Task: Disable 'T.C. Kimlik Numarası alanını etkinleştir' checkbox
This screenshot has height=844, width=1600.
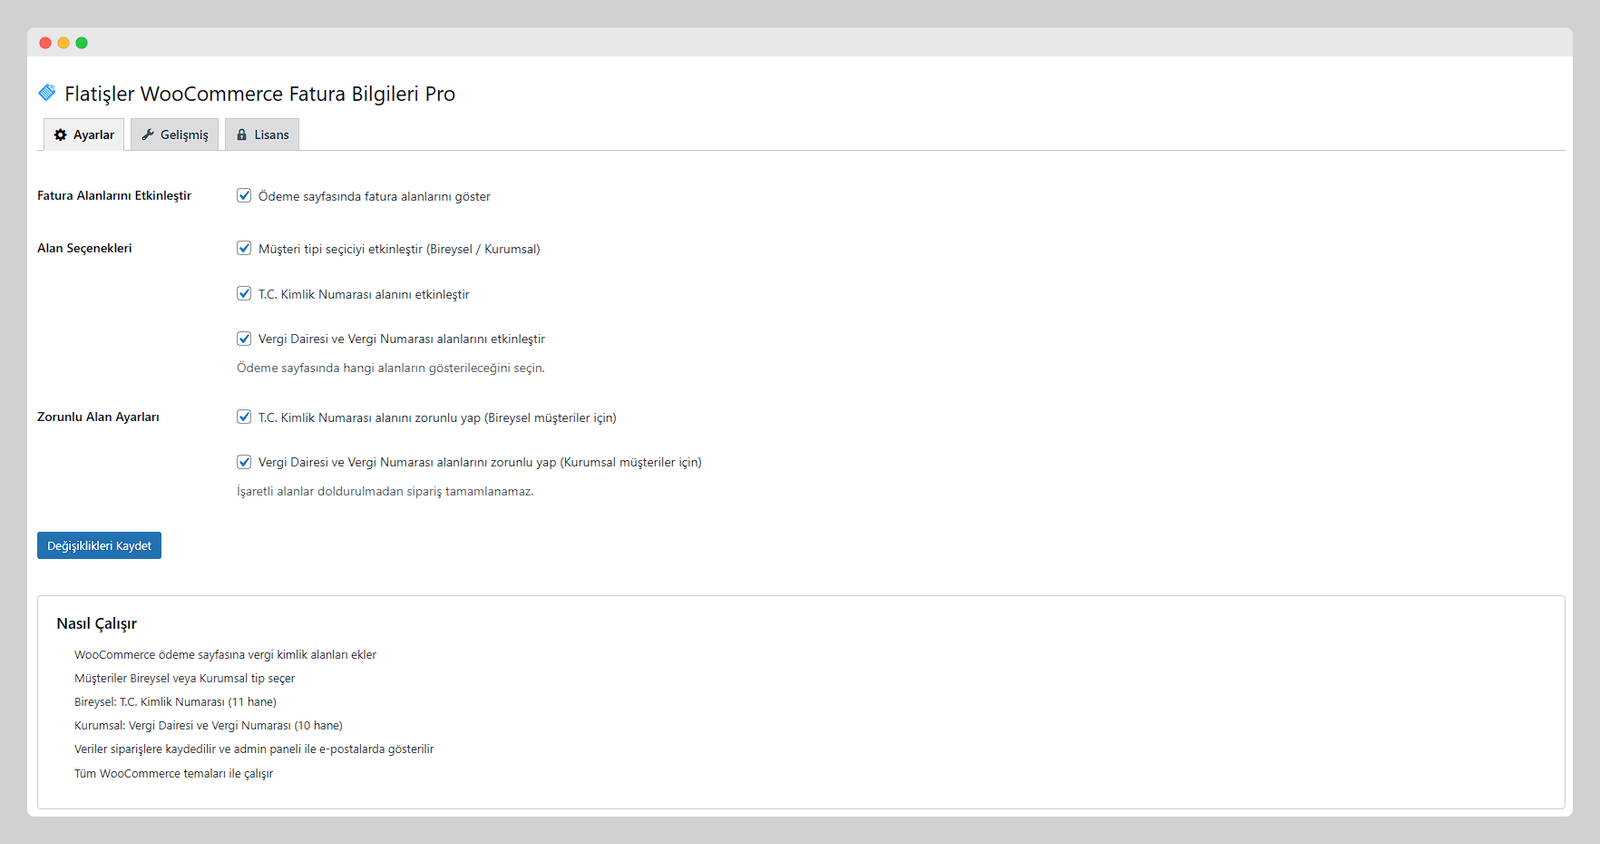Action: tap(244, 294)
